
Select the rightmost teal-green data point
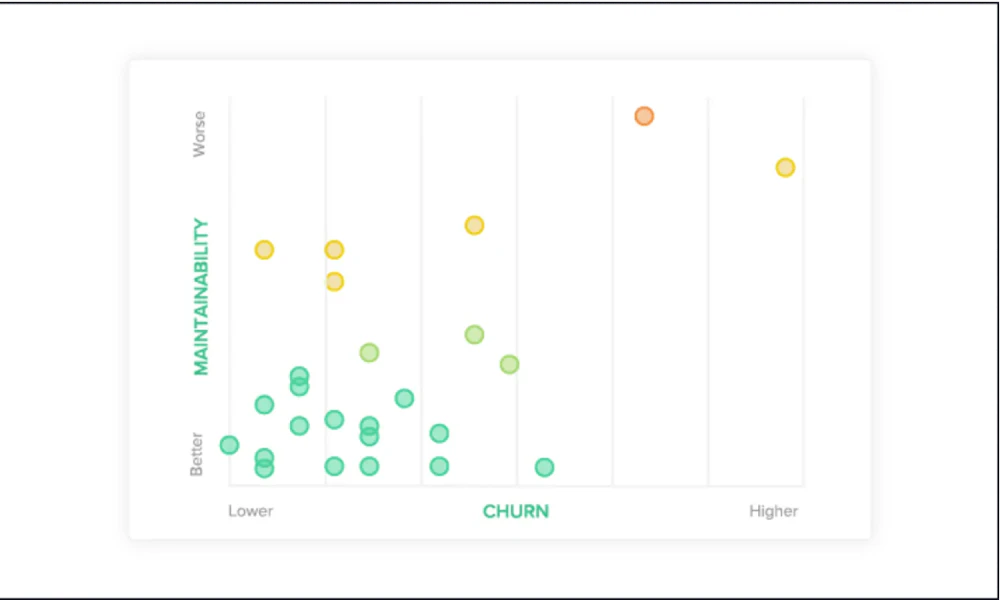tap(544, 467)
